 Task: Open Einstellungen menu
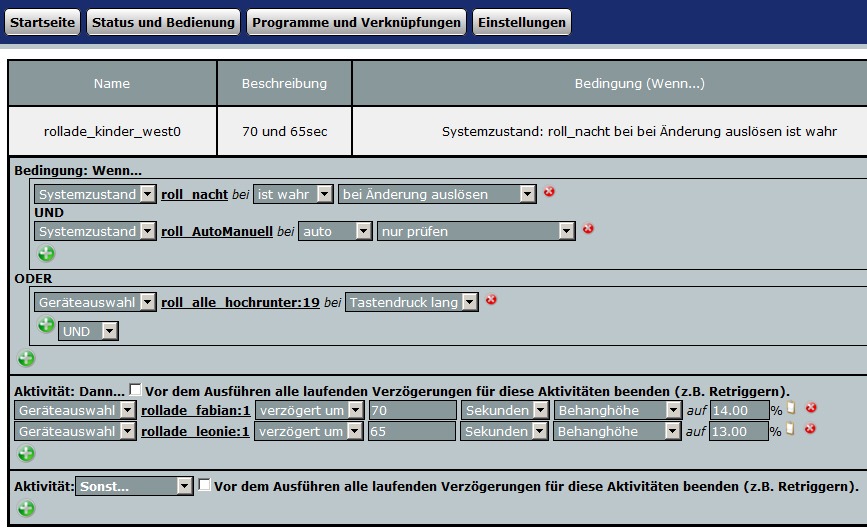521,22
